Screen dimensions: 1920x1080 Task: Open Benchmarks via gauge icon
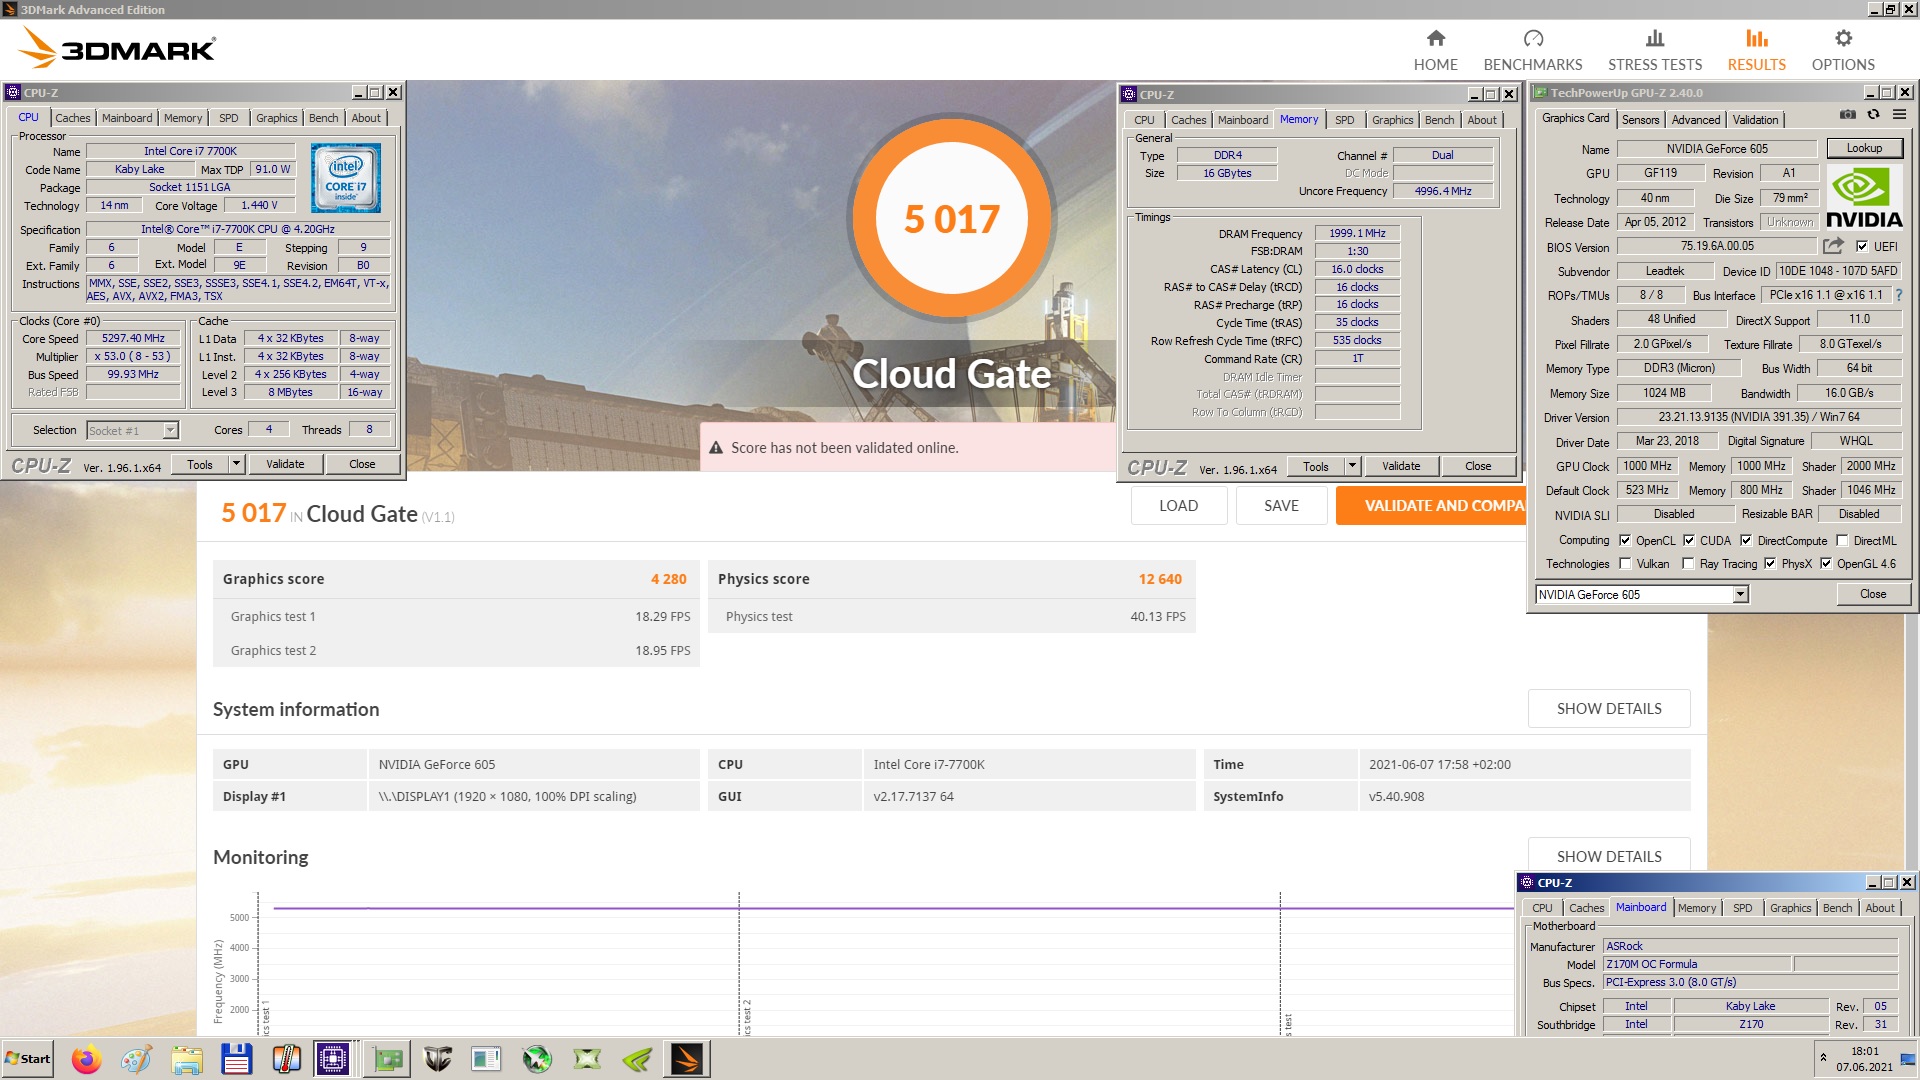pos(1533,39)
